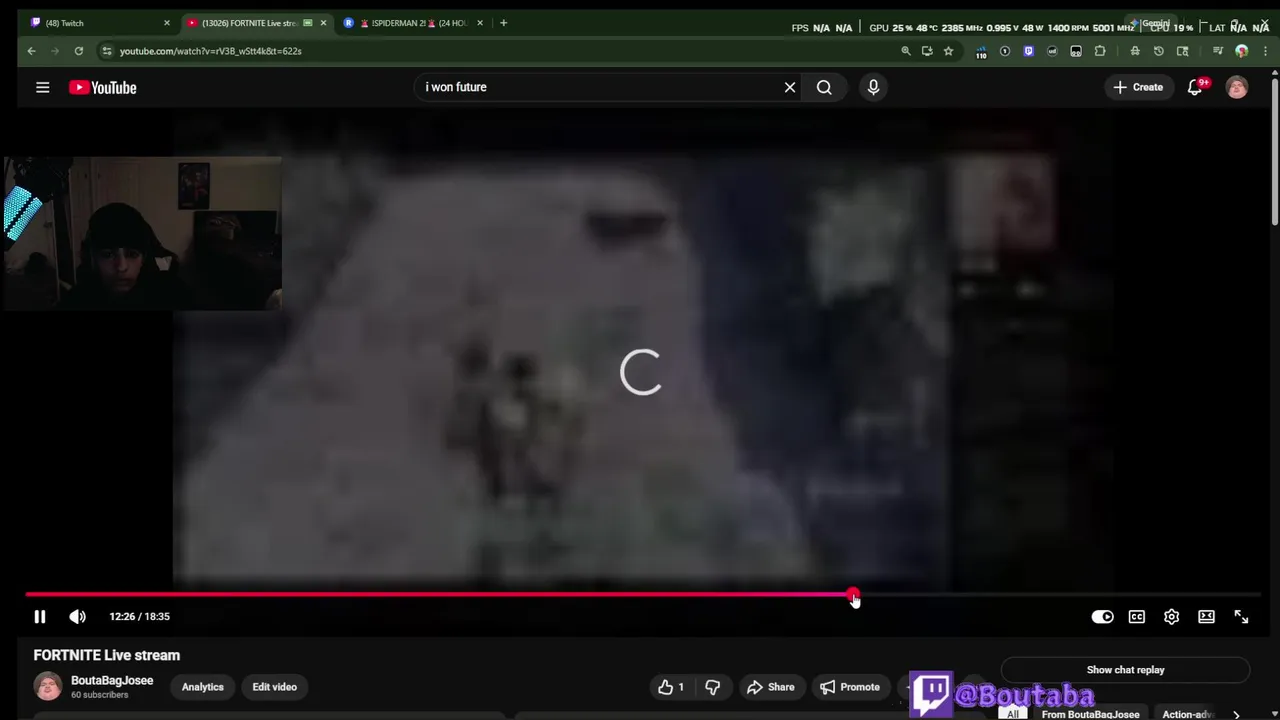
Task: Open BoutaBagJosee channel avatar
Action: pyautogui.click(x=47, y=687)
